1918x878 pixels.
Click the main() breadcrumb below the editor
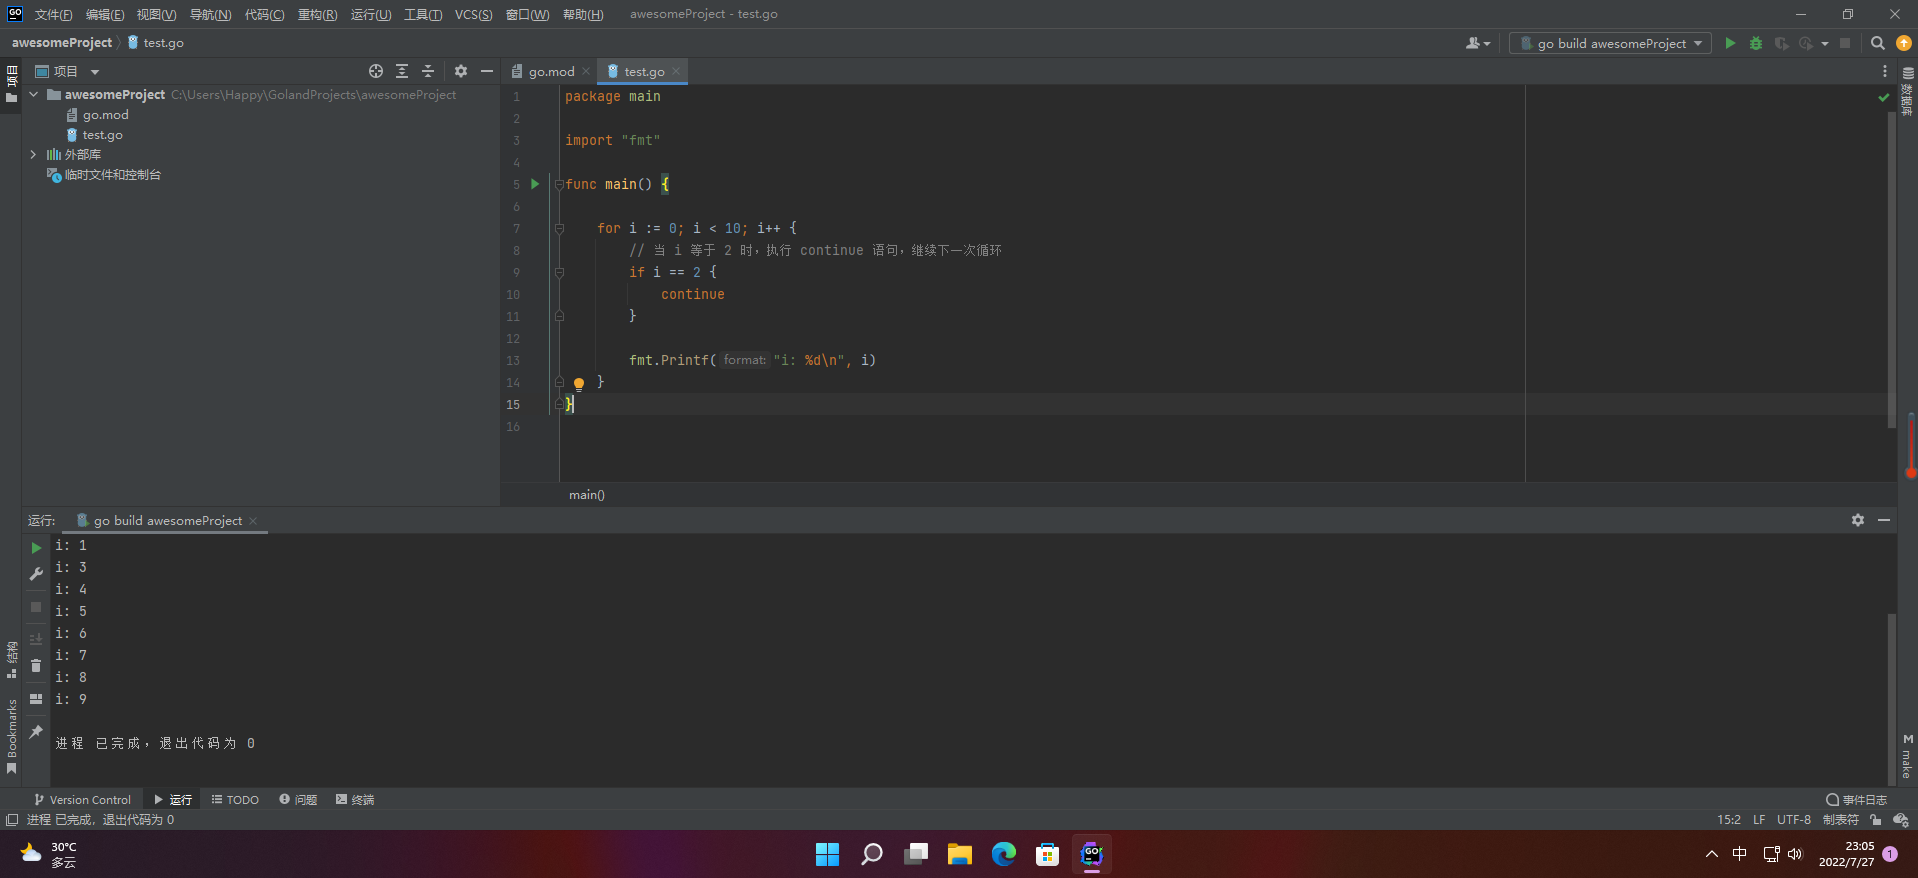pos(587,495)
